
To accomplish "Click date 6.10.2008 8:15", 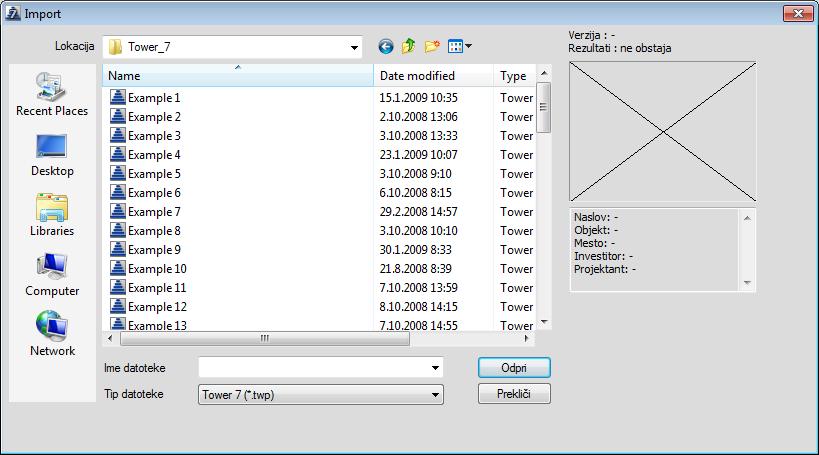I will 415,193.
